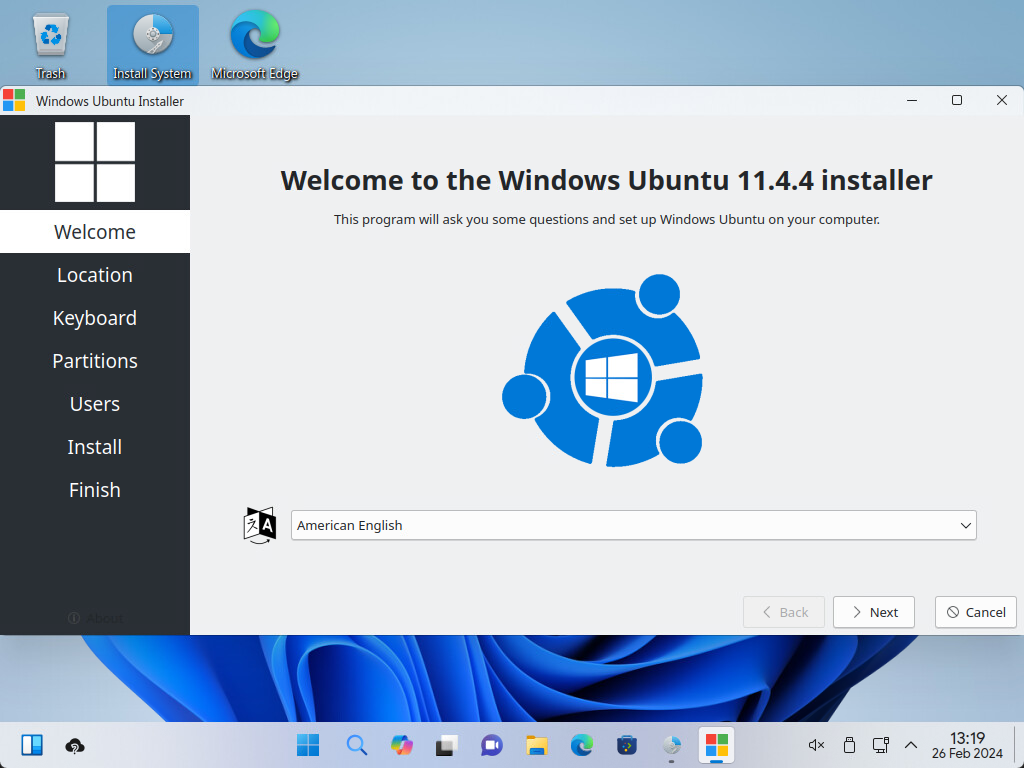This screenshot has height=768, width=1024.
Task: Choose the Users step in sidebar
Action: [x=95, y=404]
